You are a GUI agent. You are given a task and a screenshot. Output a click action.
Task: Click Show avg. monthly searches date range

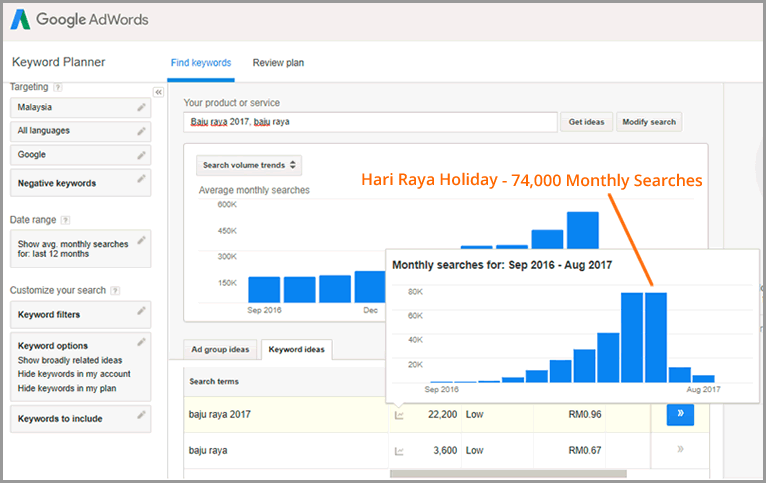coord(81,249)
